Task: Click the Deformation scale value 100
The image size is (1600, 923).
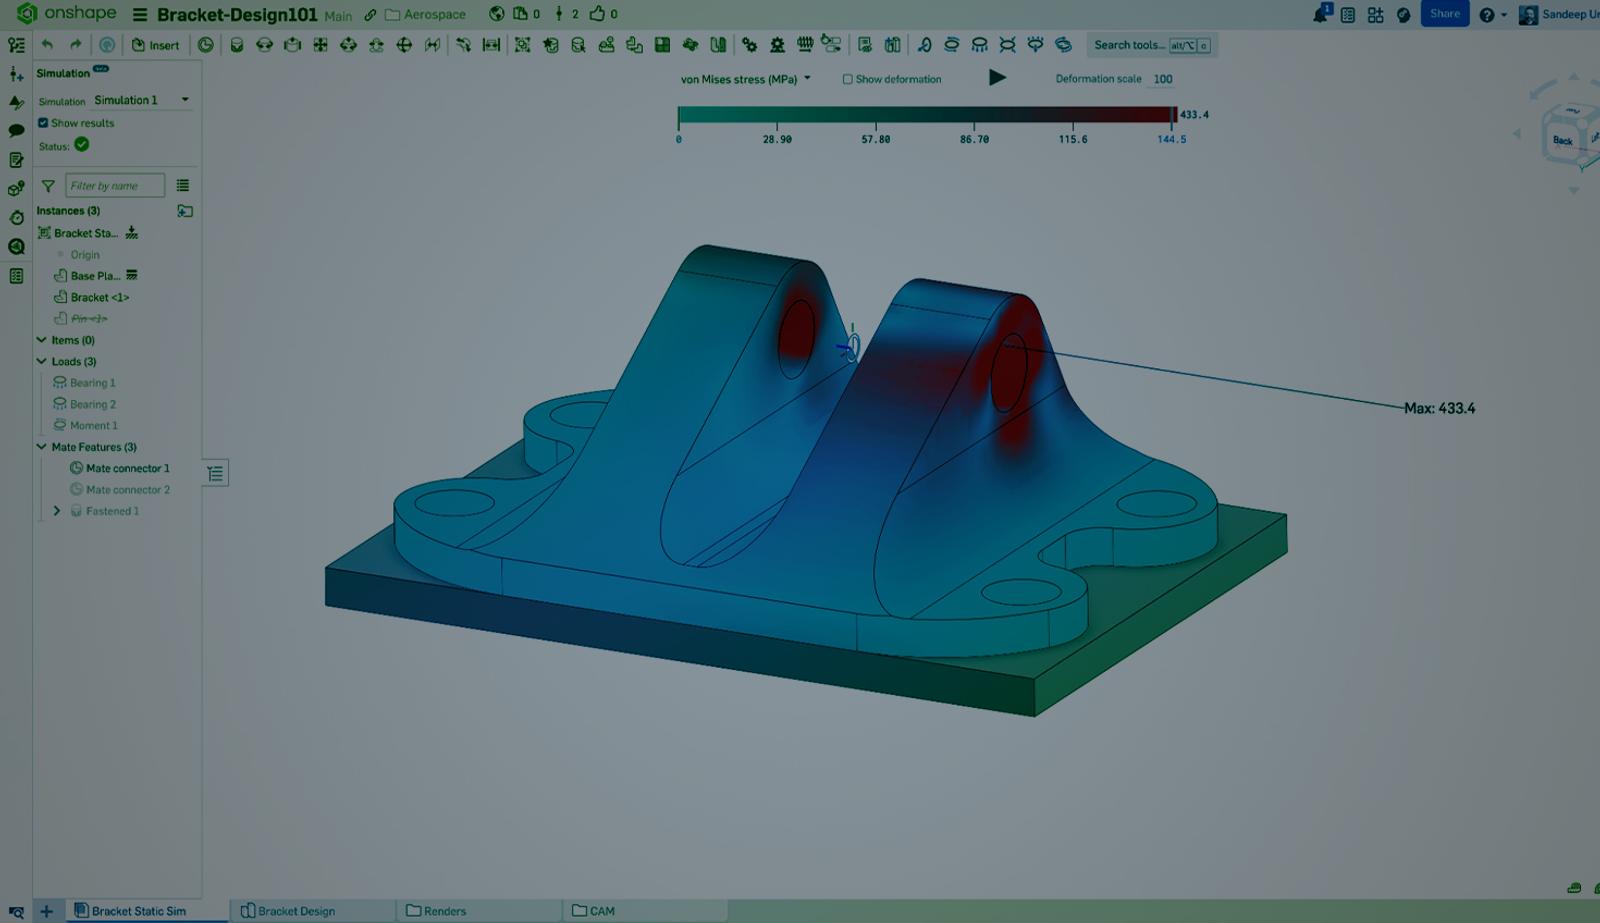Action: click(x=1161, y=78)
